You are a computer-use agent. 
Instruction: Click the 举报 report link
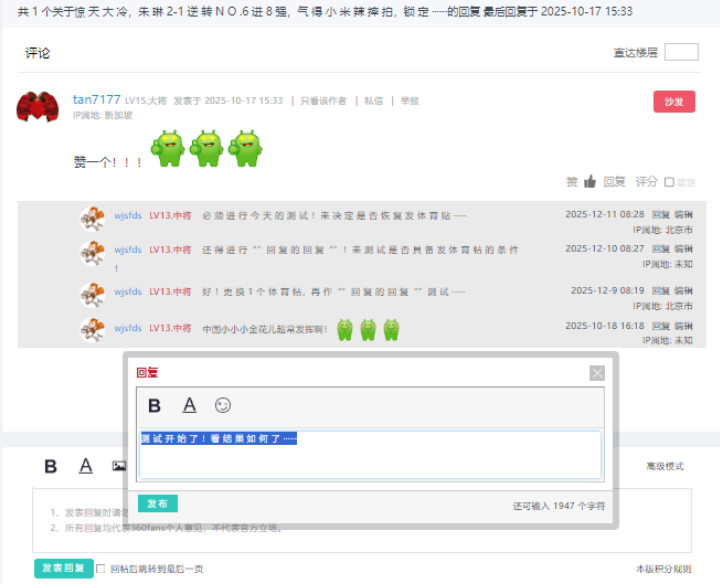[x=410, y=101]
